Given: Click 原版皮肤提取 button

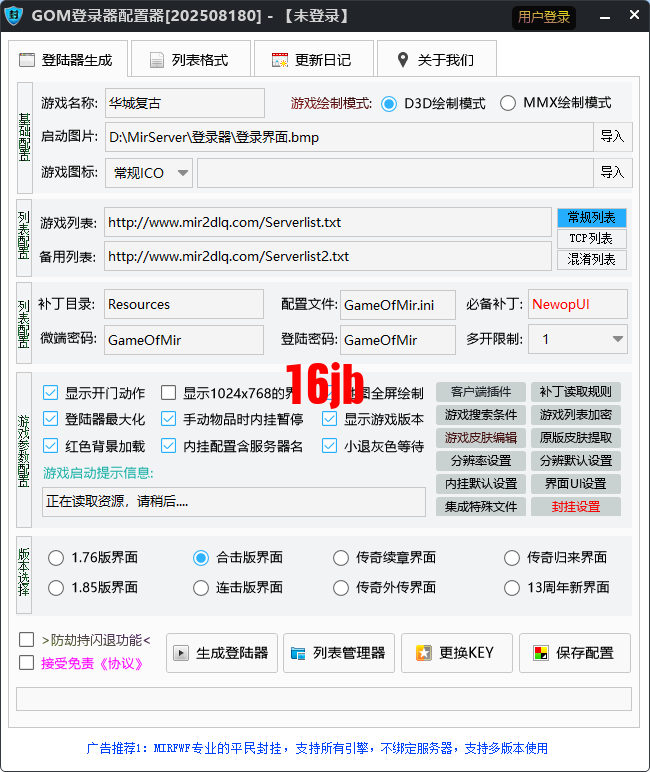Looking at the screenshot, I should click(576, 438).
